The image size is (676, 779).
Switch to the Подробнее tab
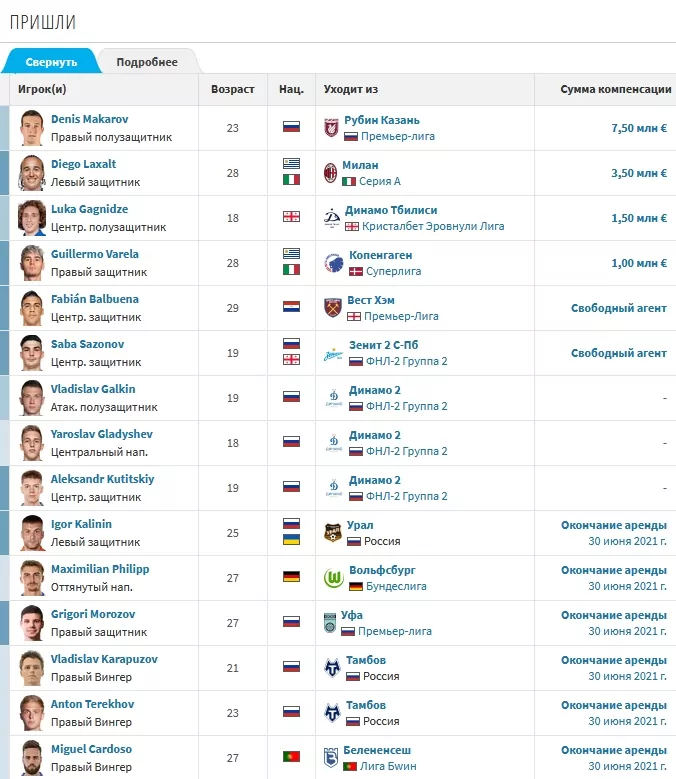(x=147, y=62)
